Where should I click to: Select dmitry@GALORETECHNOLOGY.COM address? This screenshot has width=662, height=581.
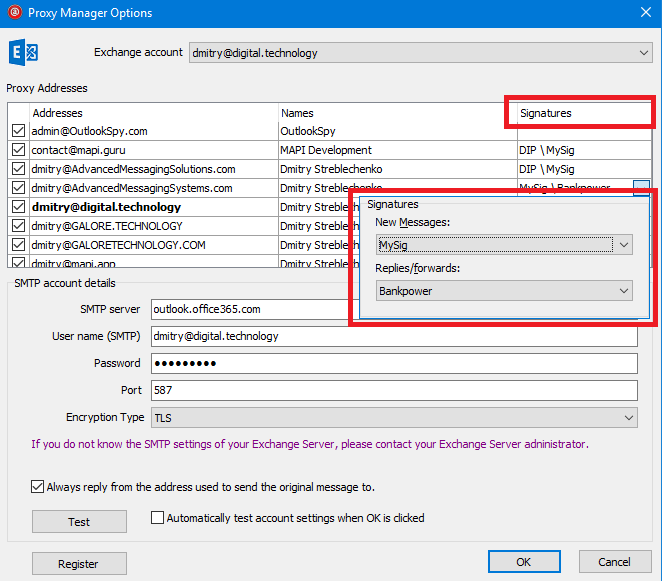pyautogui.click(x=118, y=245)
